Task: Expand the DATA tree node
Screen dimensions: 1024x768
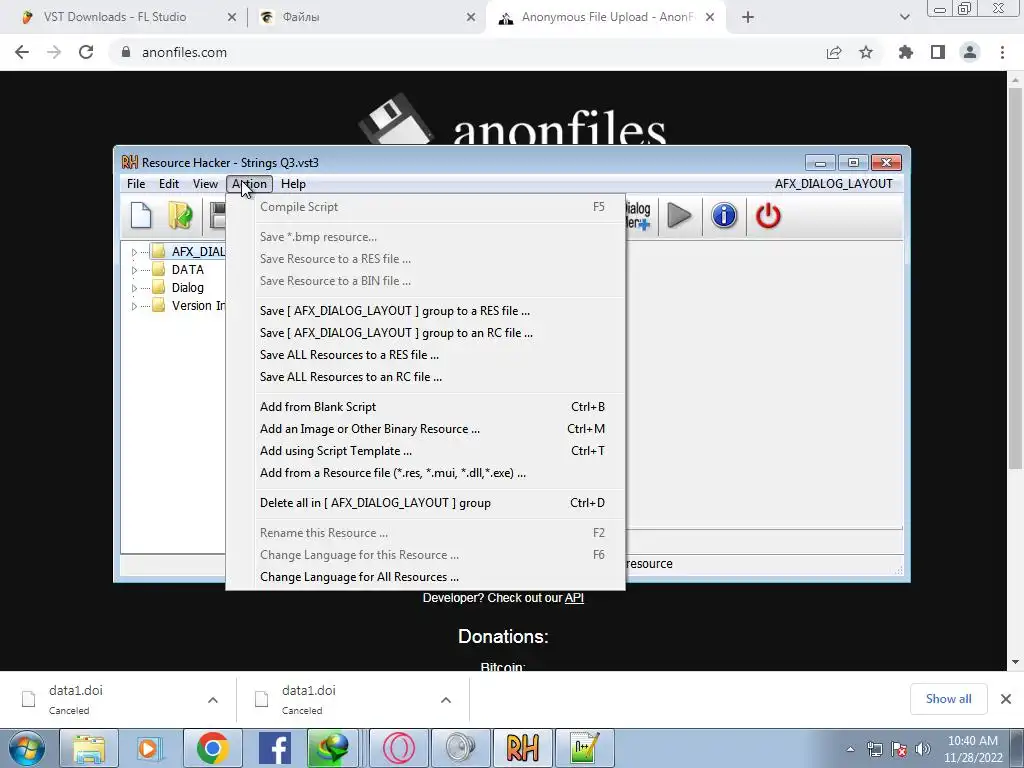Action: coord(135,270)
